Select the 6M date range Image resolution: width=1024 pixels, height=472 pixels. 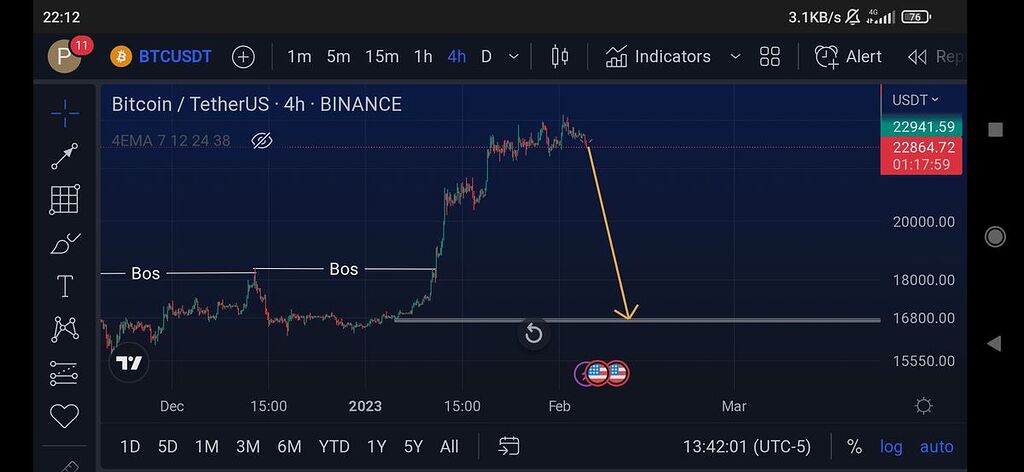(289, 446)
